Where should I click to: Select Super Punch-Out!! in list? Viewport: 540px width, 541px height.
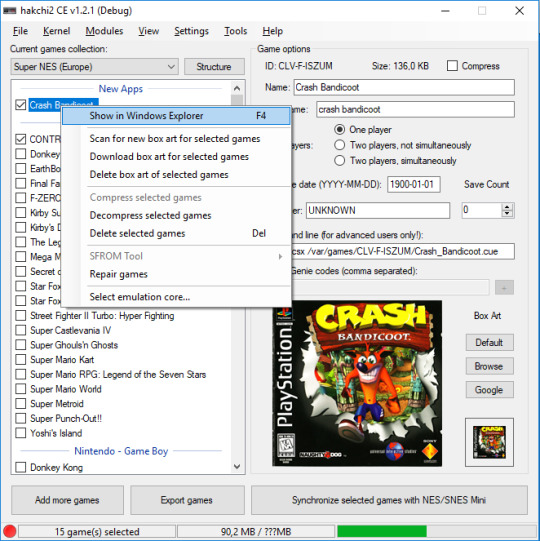tap(66, 418)
